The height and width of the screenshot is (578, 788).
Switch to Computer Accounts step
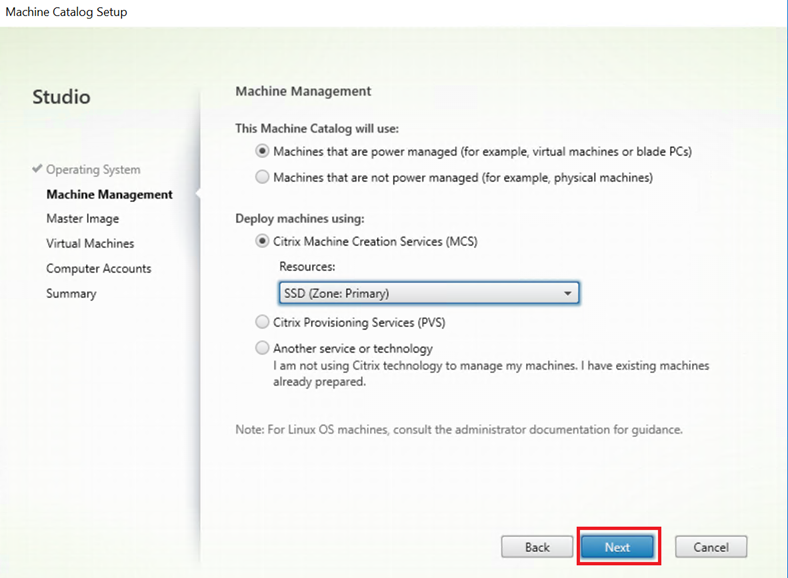coord(98,268)
